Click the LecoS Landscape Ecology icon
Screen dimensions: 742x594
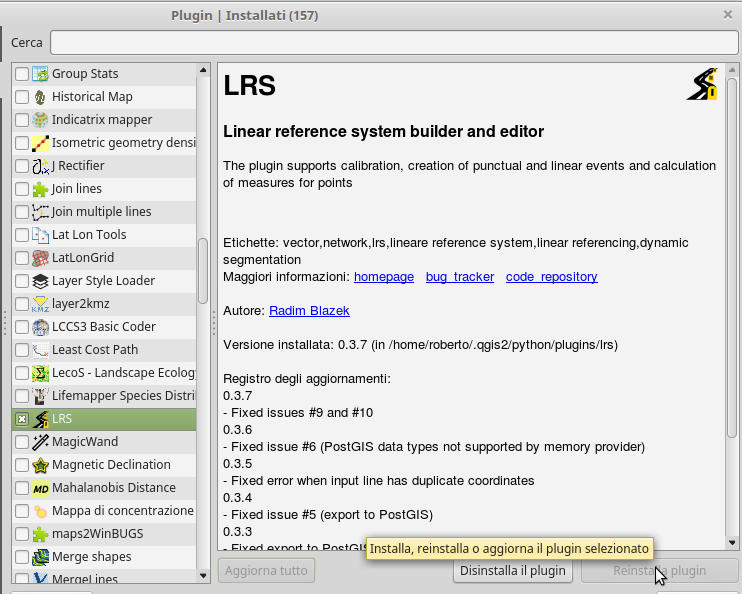click(40, 373)
